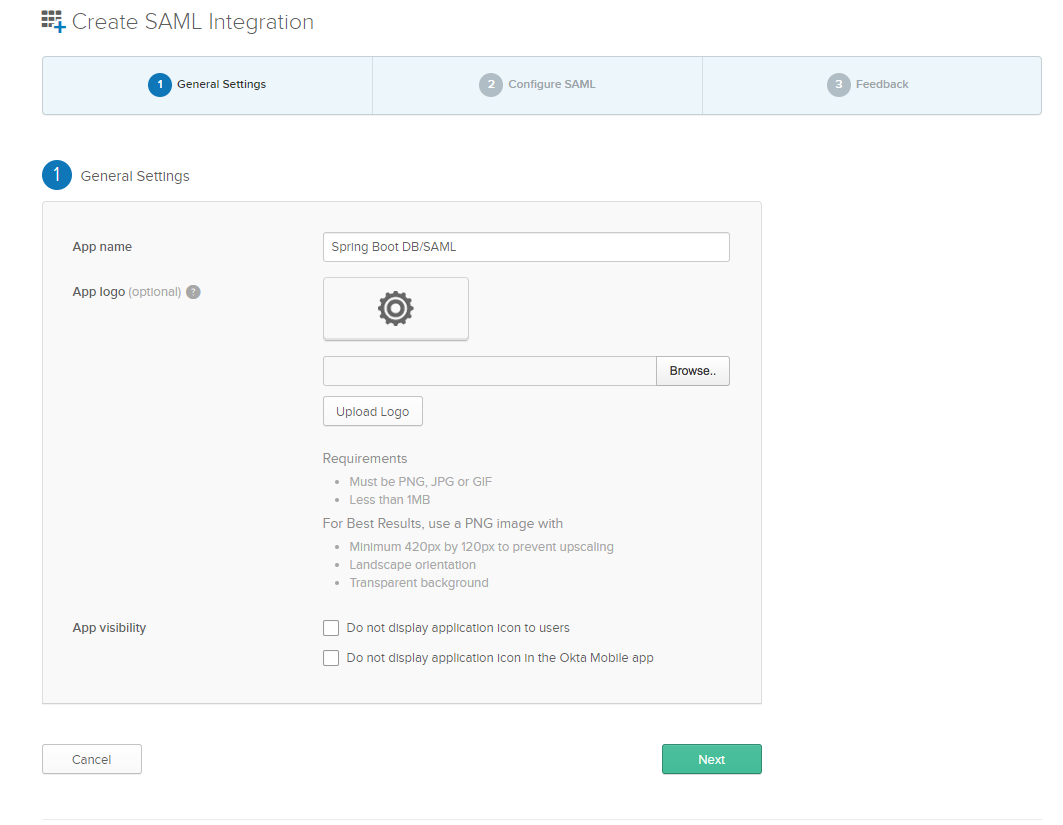The height and width of the screenshot is (825, 1063).
Task: Go to the Configure SAML step tab
Action: tap(551, 85)
